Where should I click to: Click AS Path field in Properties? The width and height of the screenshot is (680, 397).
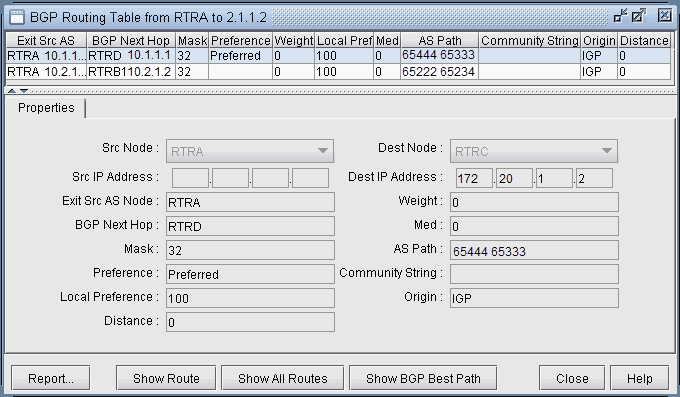(x=534, y=250)
